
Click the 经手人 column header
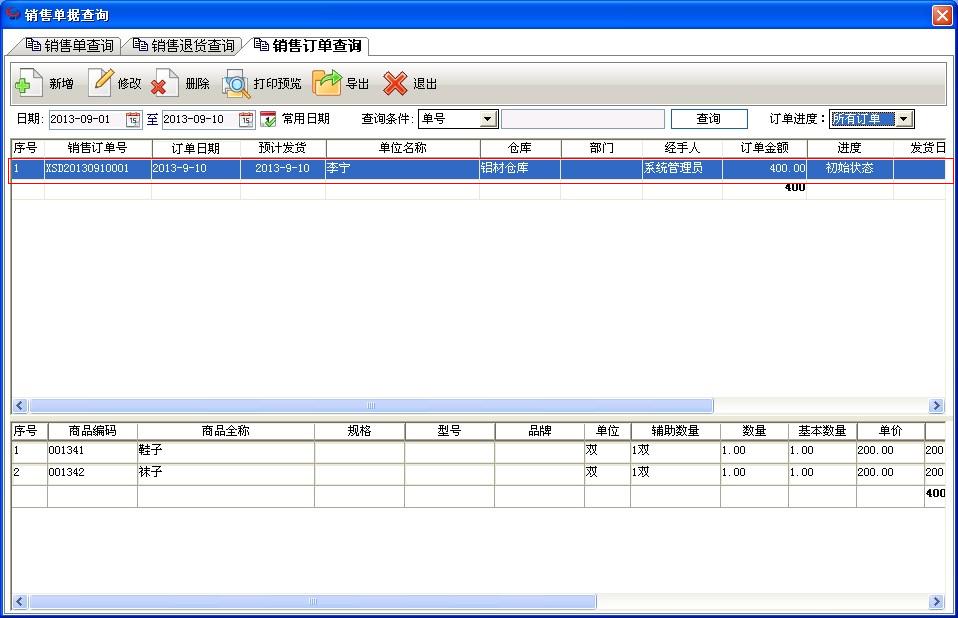coord(682,148)
